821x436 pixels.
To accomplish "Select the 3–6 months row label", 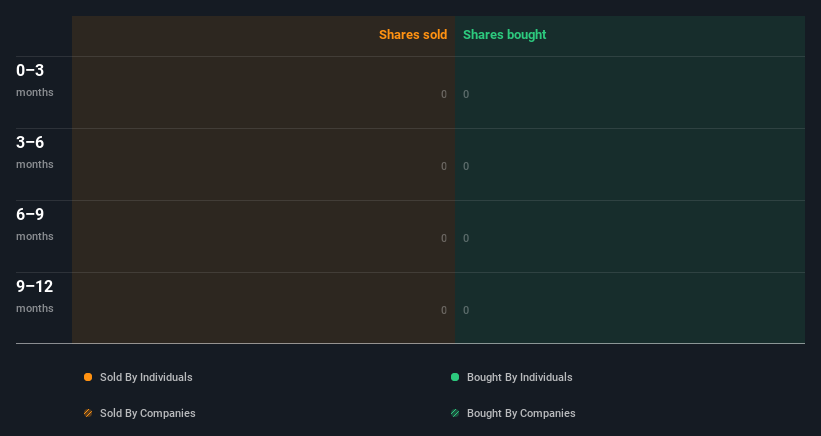I will click(x=35, y=152).
